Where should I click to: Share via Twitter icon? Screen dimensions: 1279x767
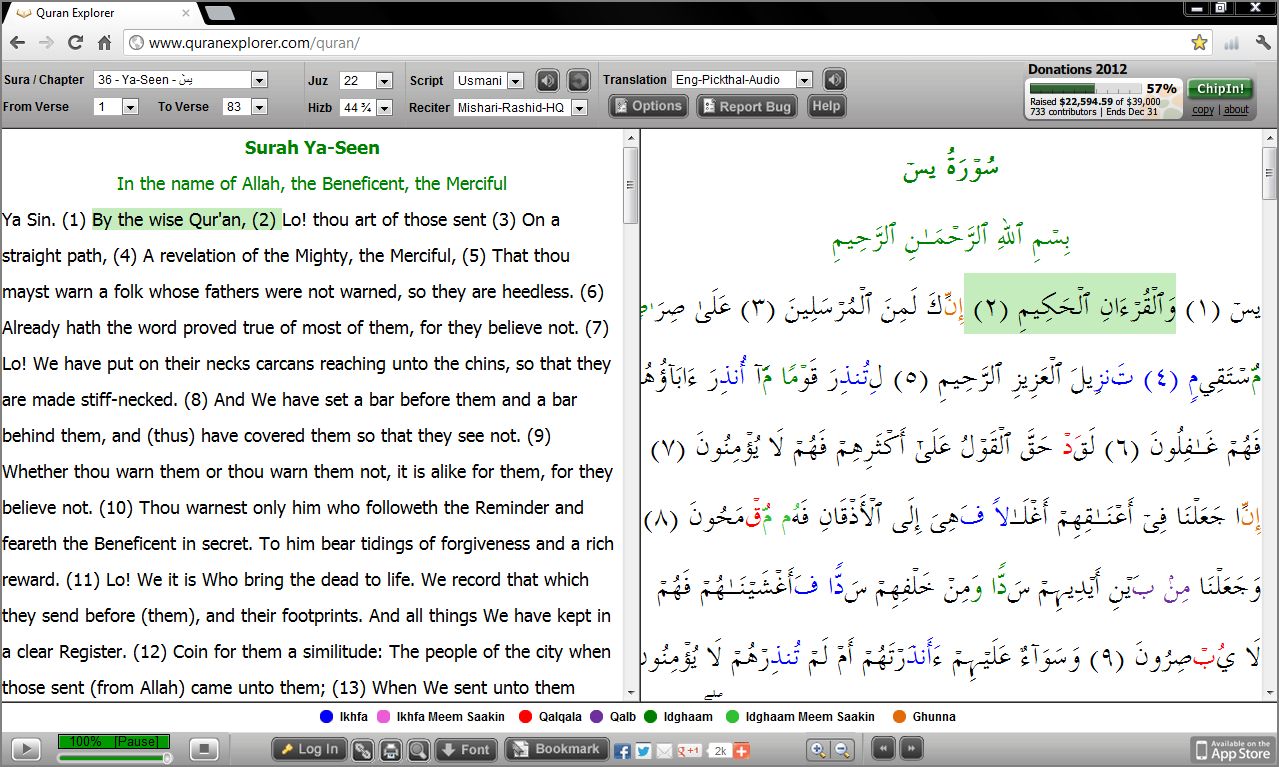coord(643,751)
